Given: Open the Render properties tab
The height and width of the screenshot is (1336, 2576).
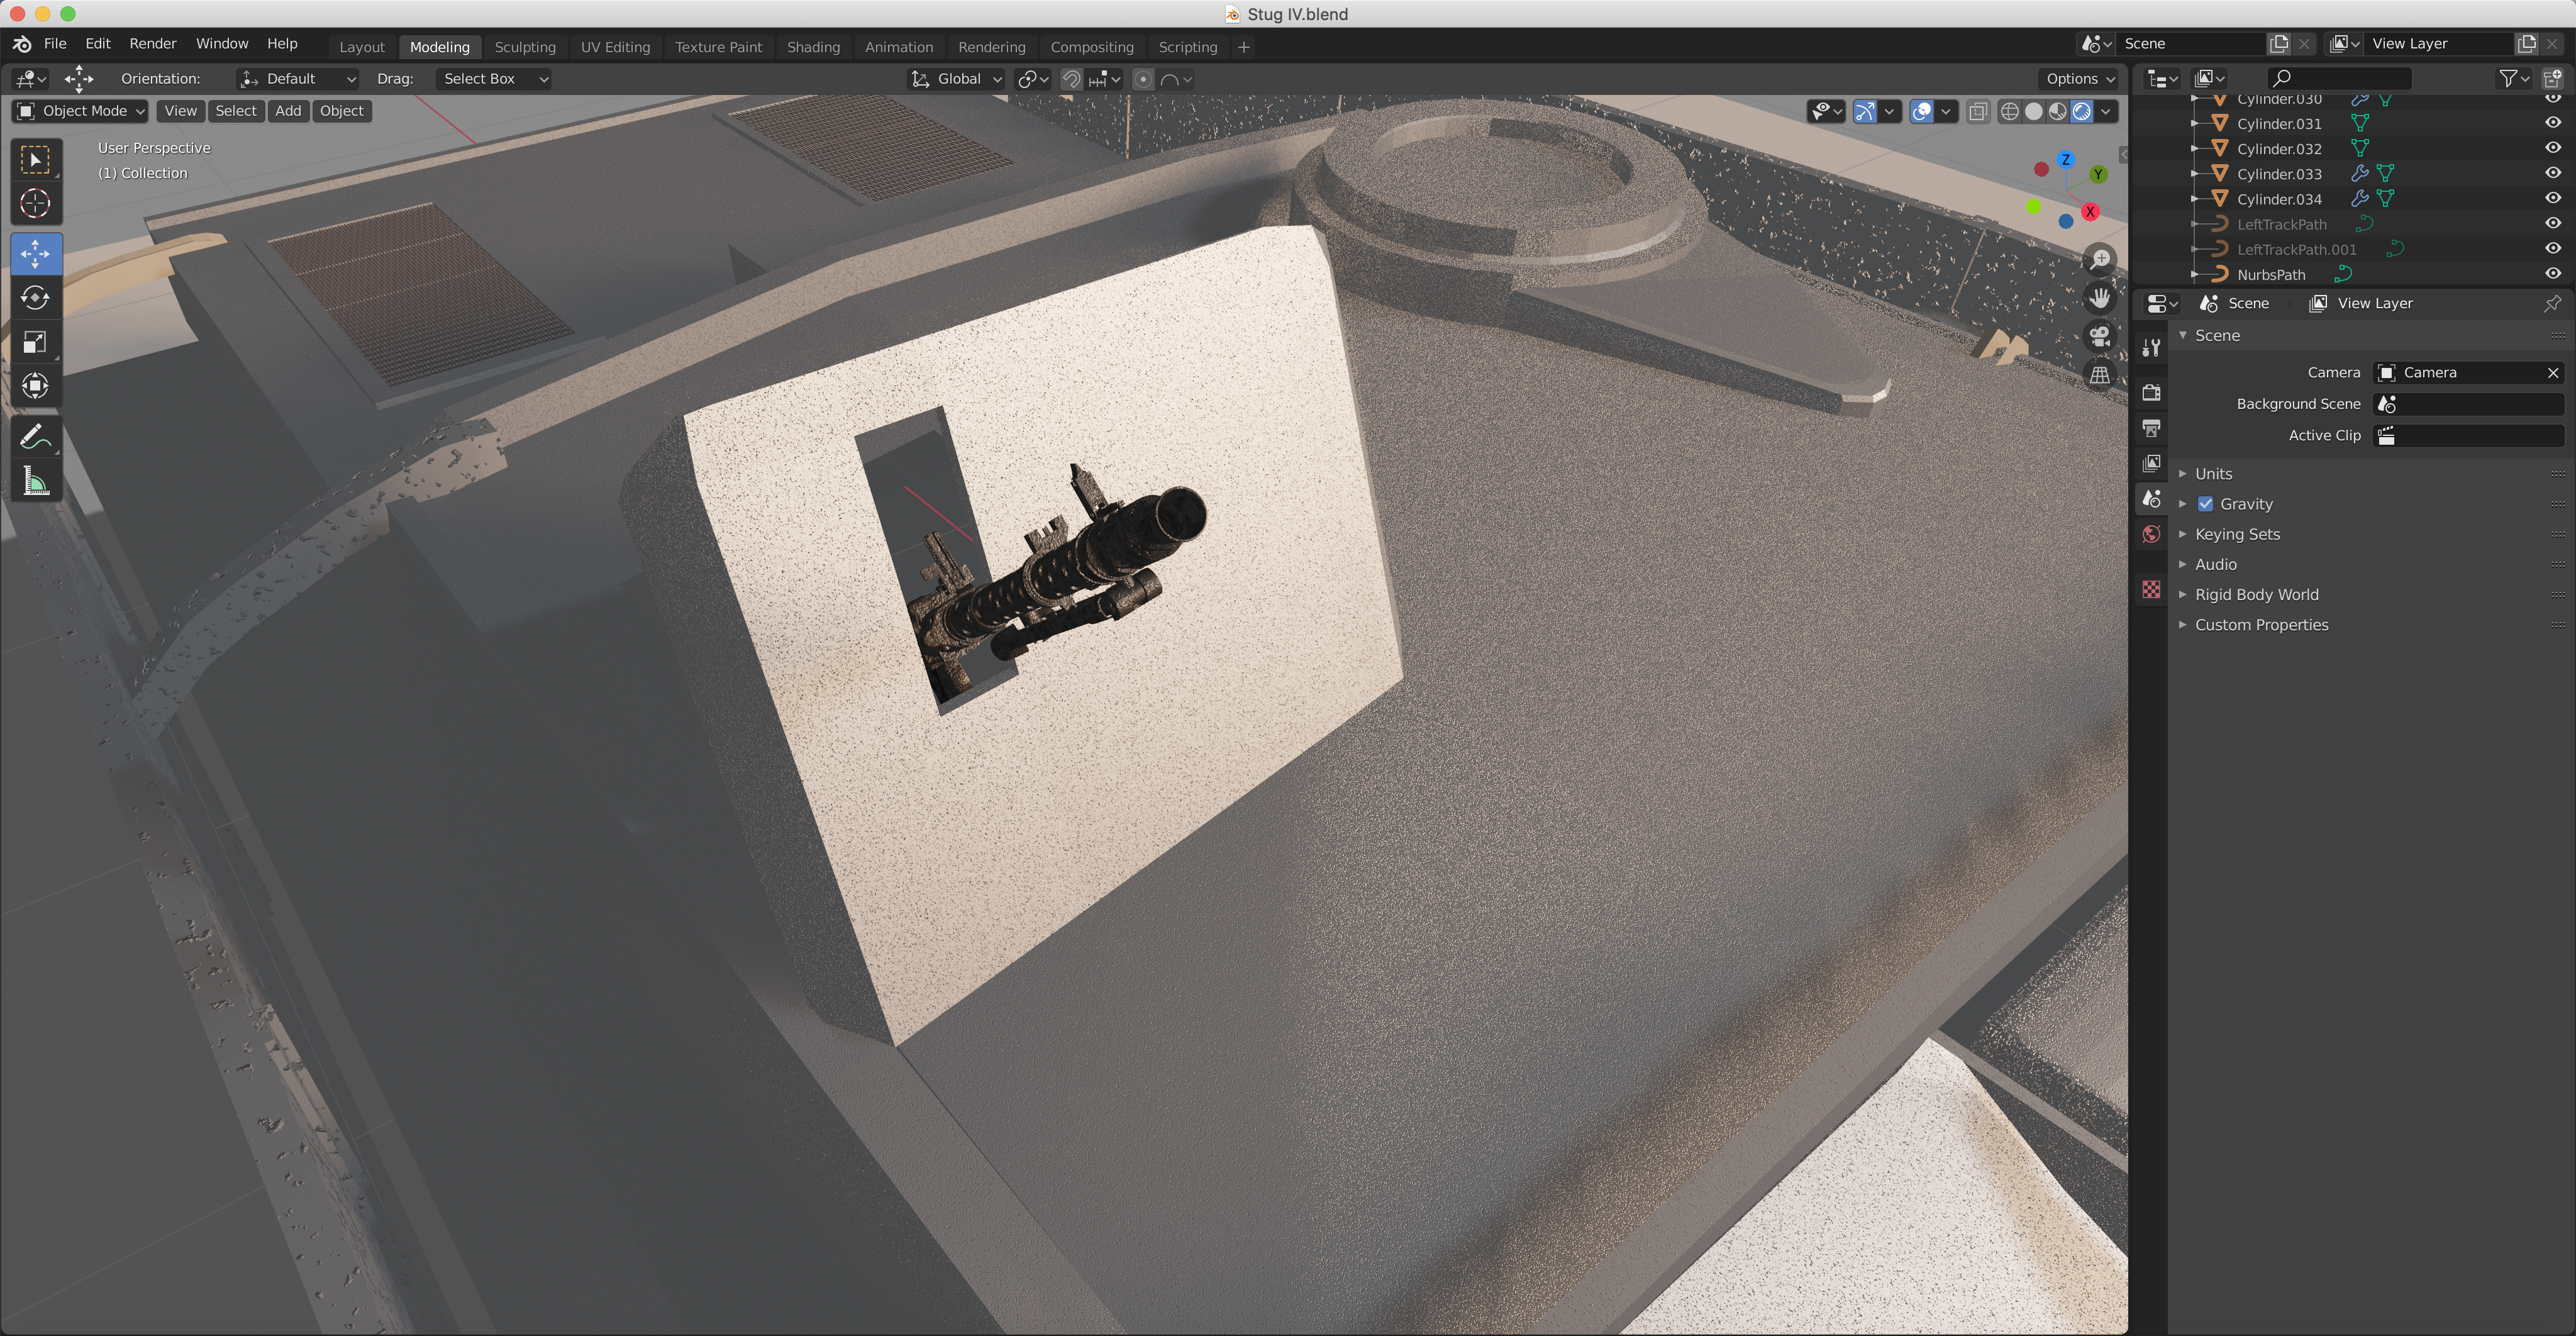Looking at the screenshot, I should click(2151, 392).
